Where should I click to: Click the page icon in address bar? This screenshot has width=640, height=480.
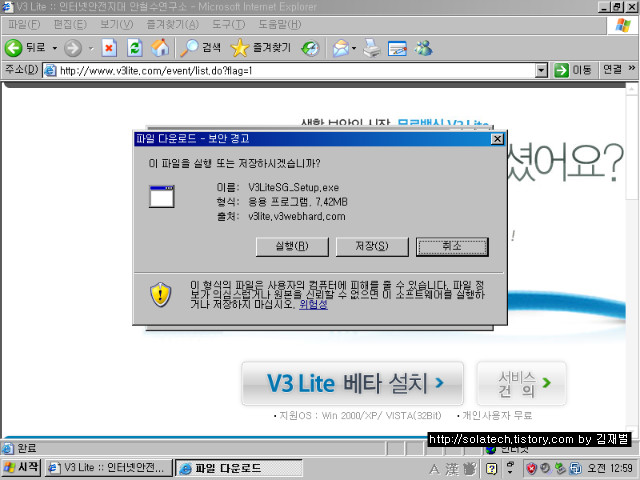click(50, 71)
